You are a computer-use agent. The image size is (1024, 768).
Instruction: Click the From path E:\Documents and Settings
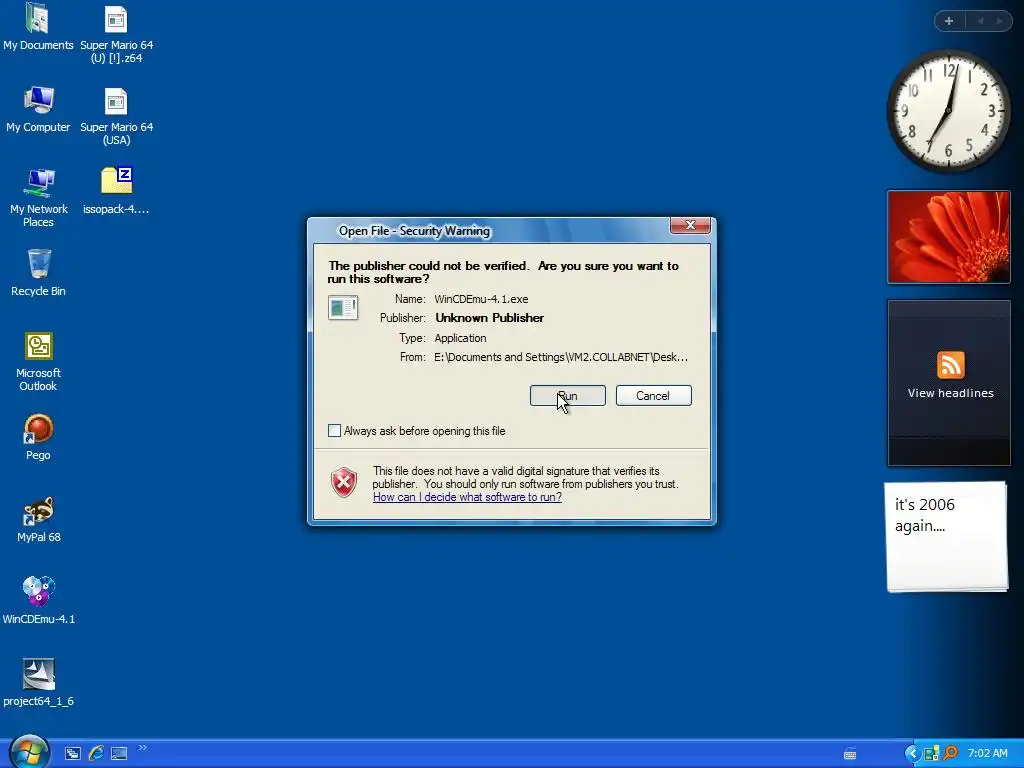(x=561, y=357)
